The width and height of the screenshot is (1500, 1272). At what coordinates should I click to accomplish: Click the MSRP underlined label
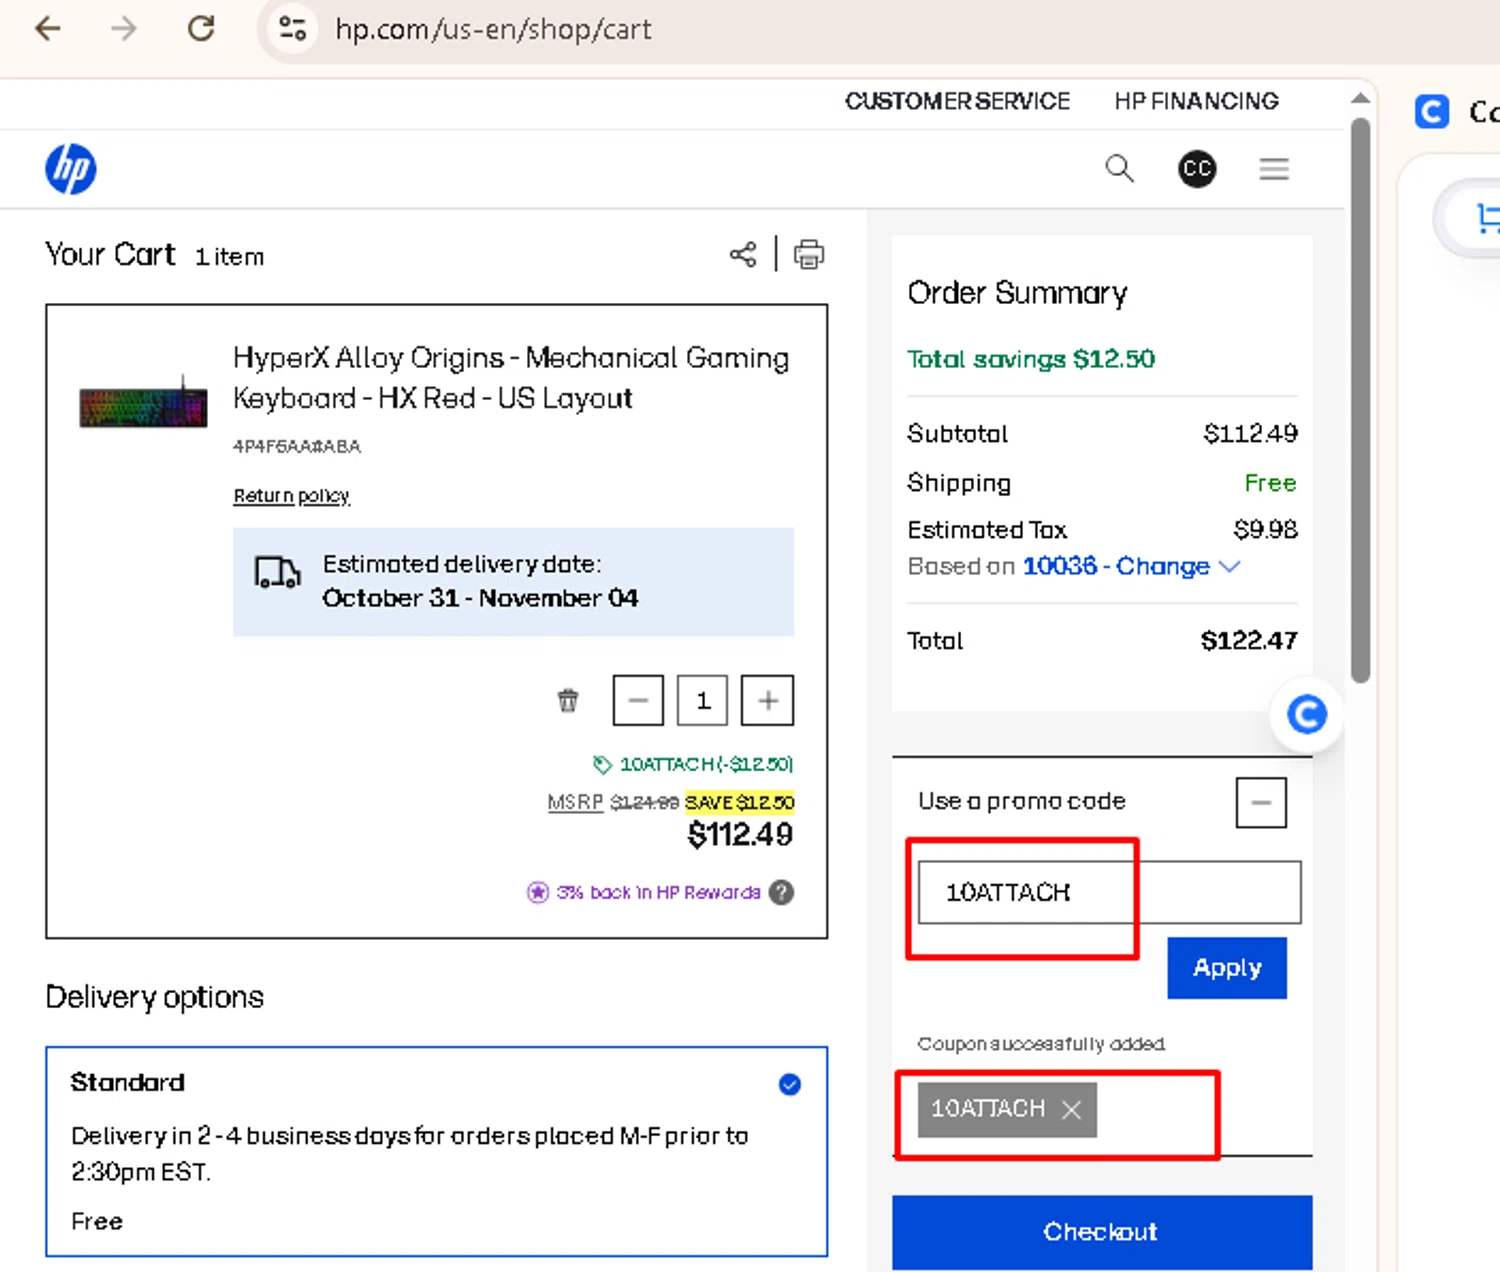pyautogui.click(x=575, y=803)
